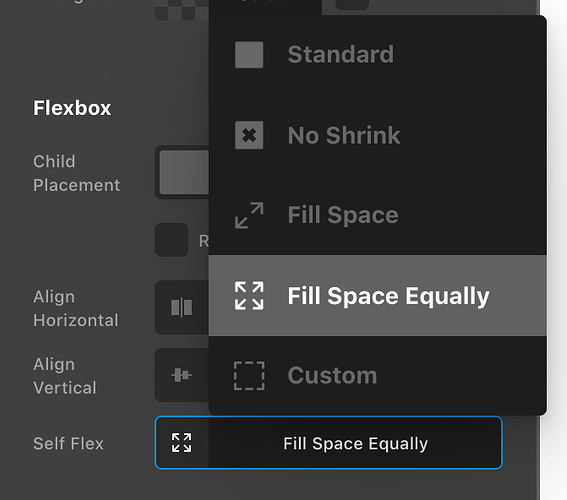Click the No Shrink cross icon
Screen dimensions: 567x500
tap(249, 135)
